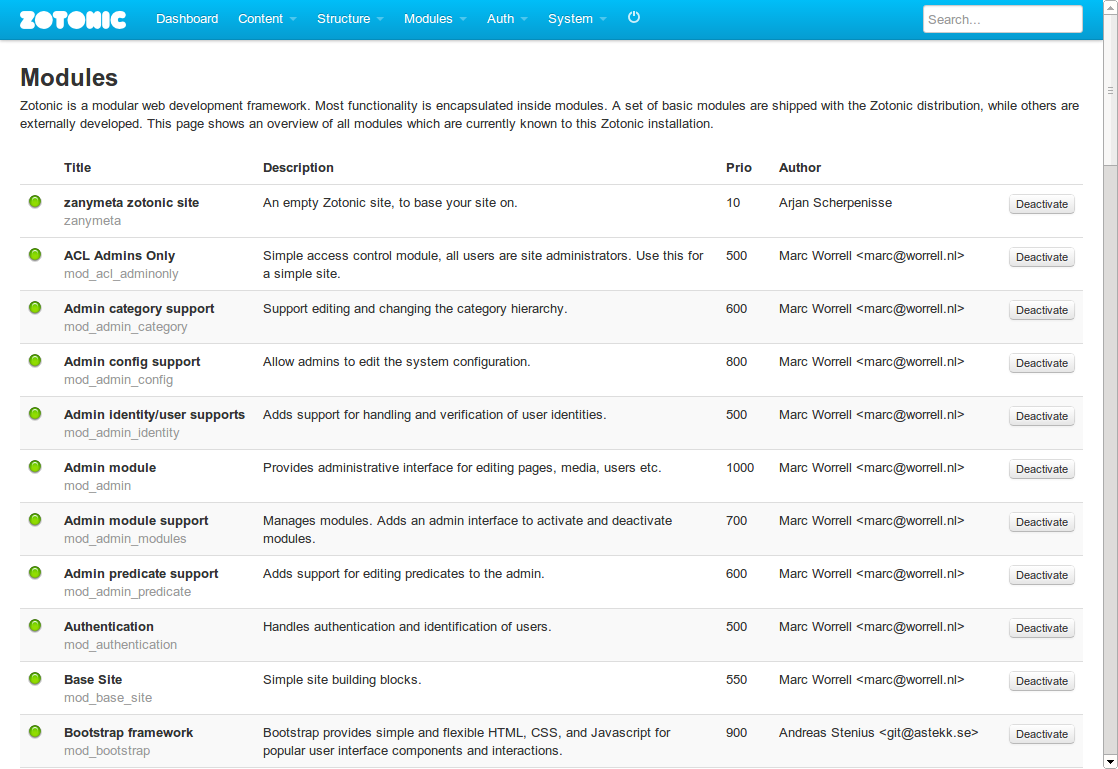Open the Modules dropdown menu

(x=434, y=19)
